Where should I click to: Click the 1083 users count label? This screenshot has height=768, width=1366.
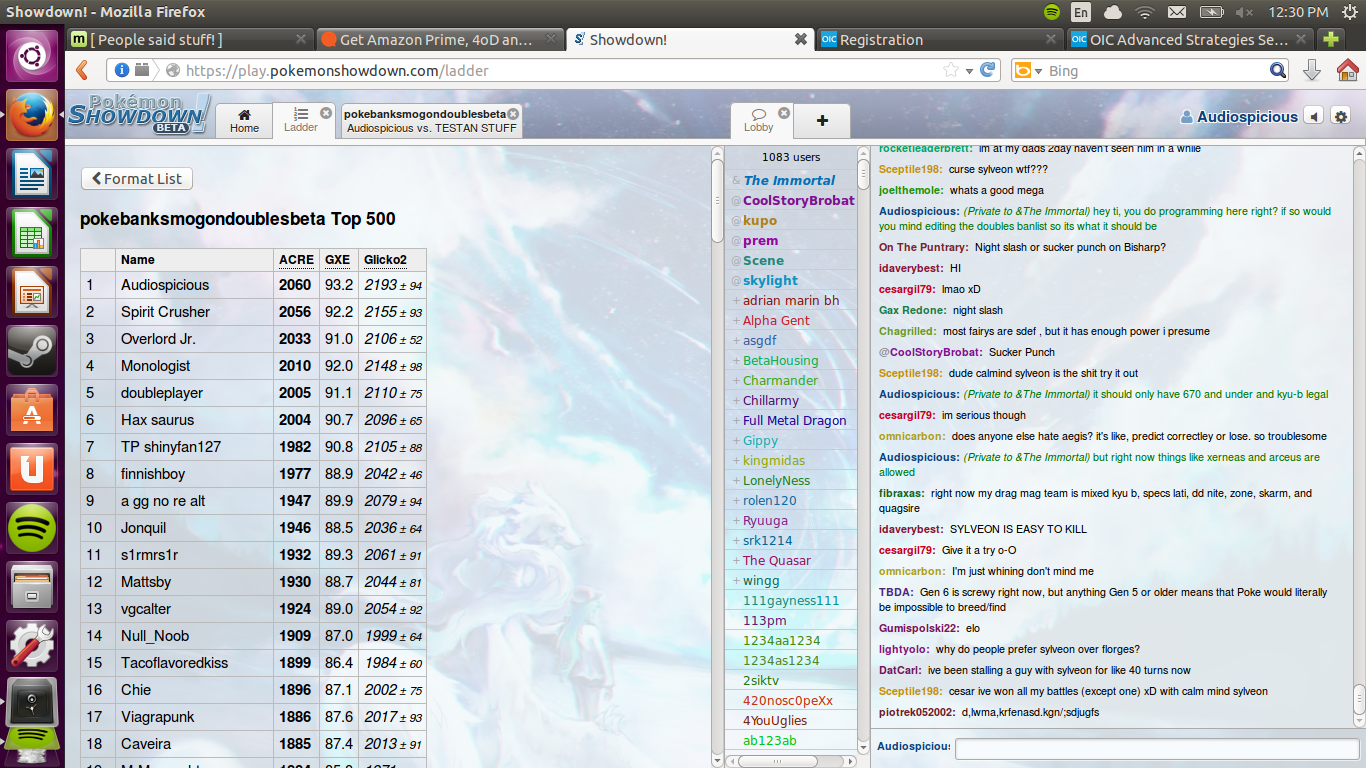pyautogui.click(x=791, y=157)
